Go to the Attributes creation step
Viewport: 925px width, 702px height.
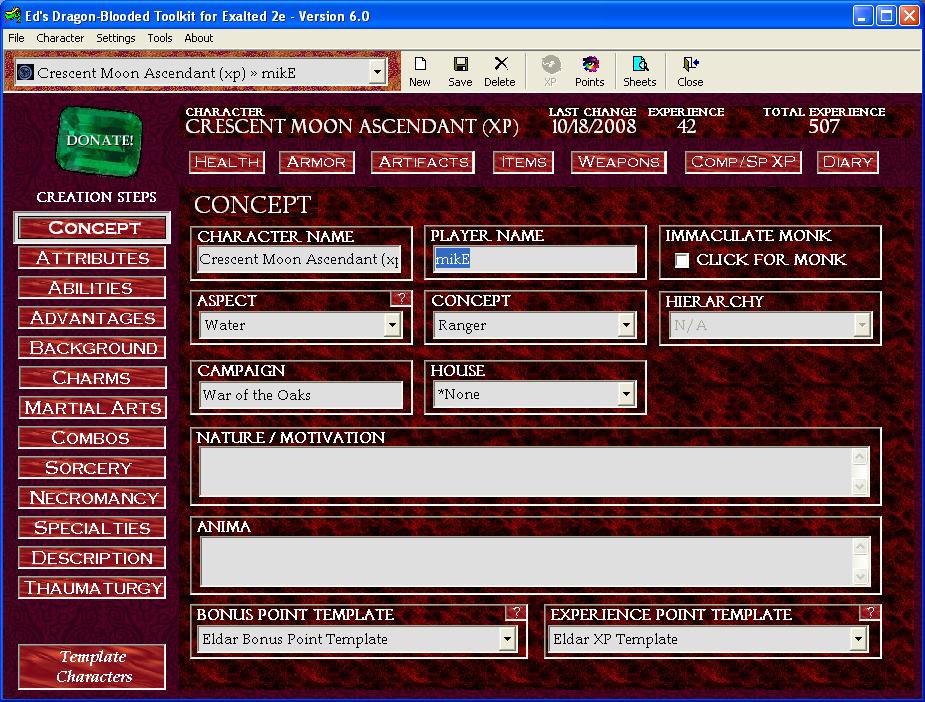pyautogui.click(x=92, y=258)
